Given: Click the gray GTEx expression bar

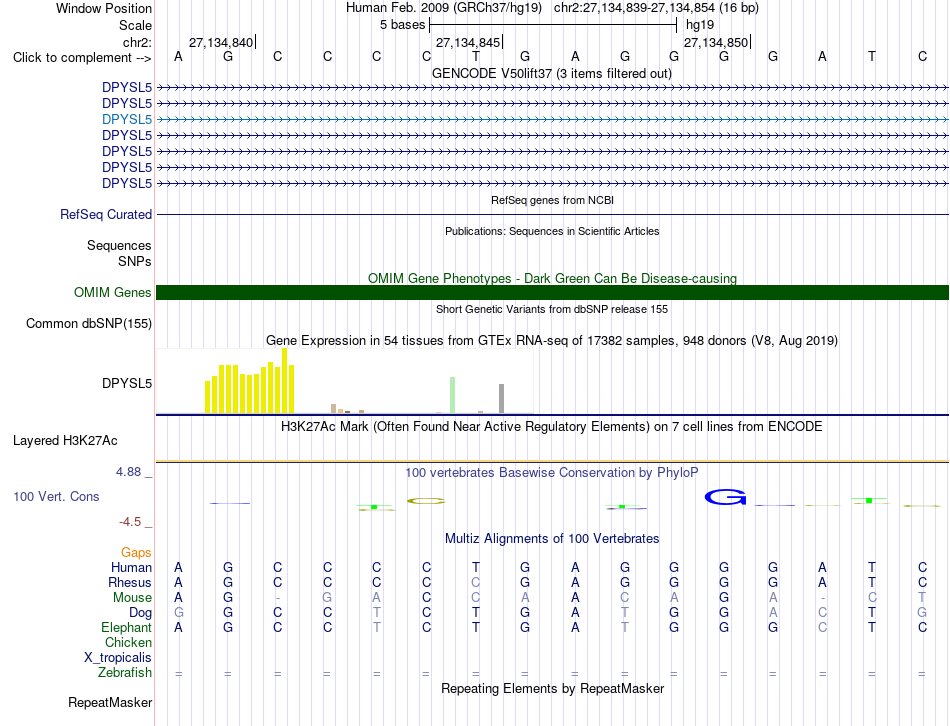Looking at the screenshot, I should point(501,399).
